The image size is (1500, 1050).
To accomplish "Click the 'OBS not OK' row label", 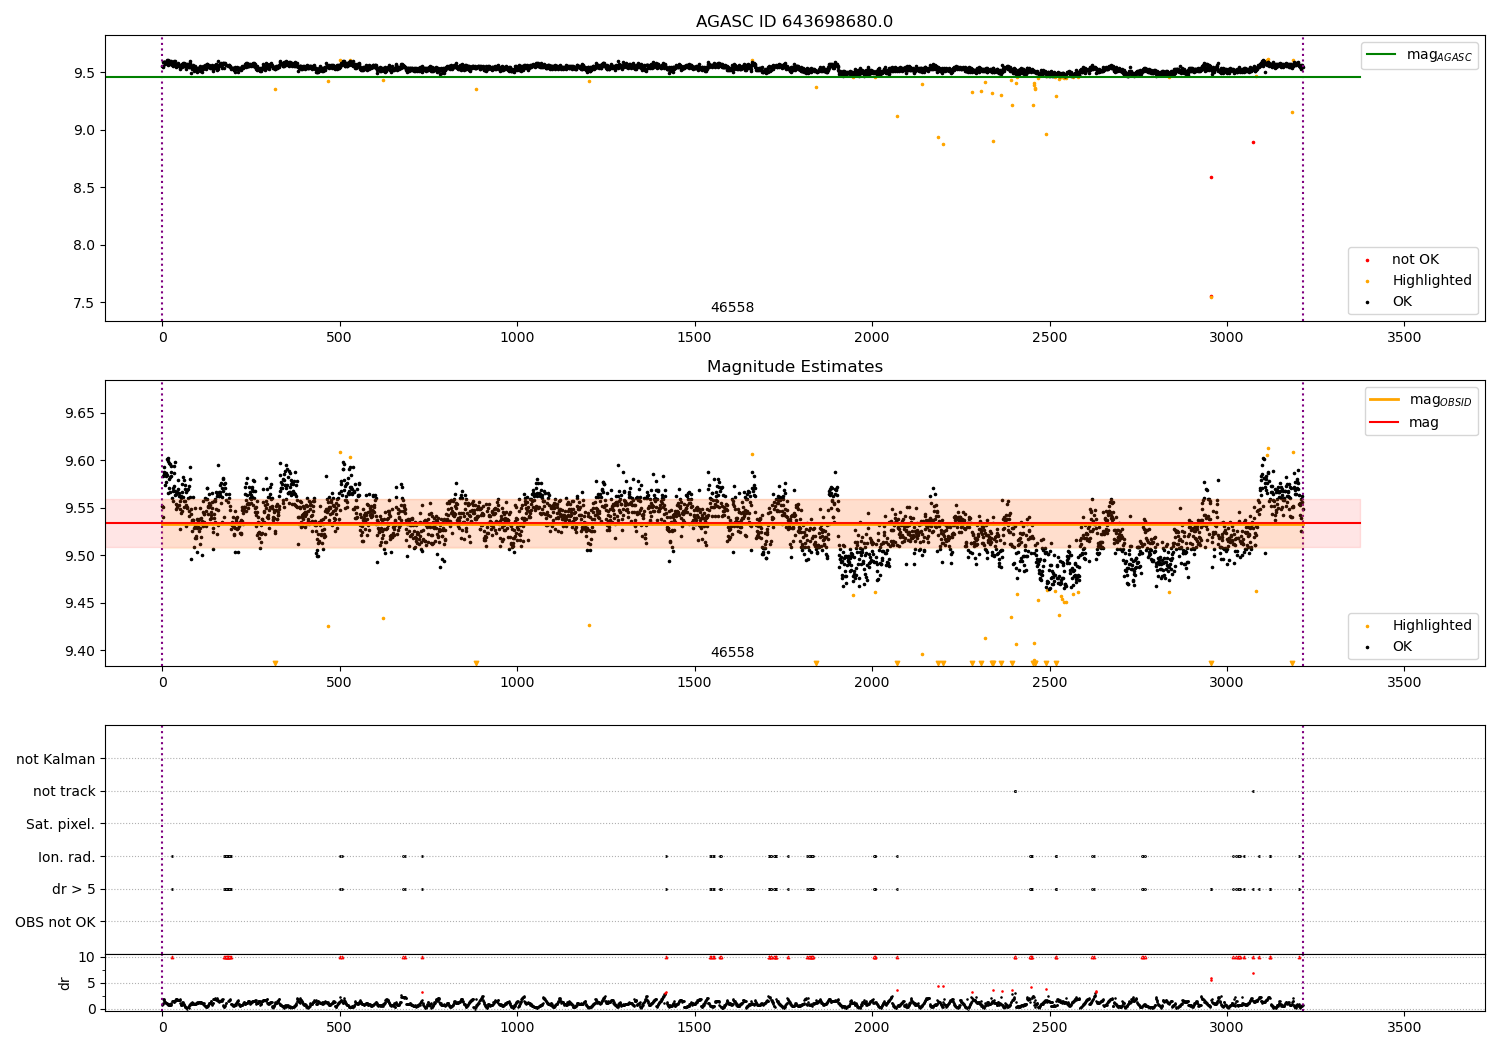I will point(56,922).
